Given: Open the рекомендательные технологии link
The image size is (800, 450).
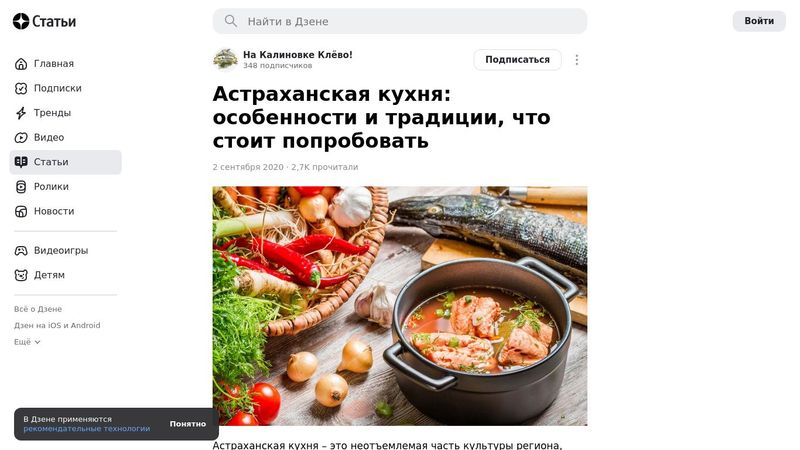Looking at the screenshot, I should pos(87,429).
